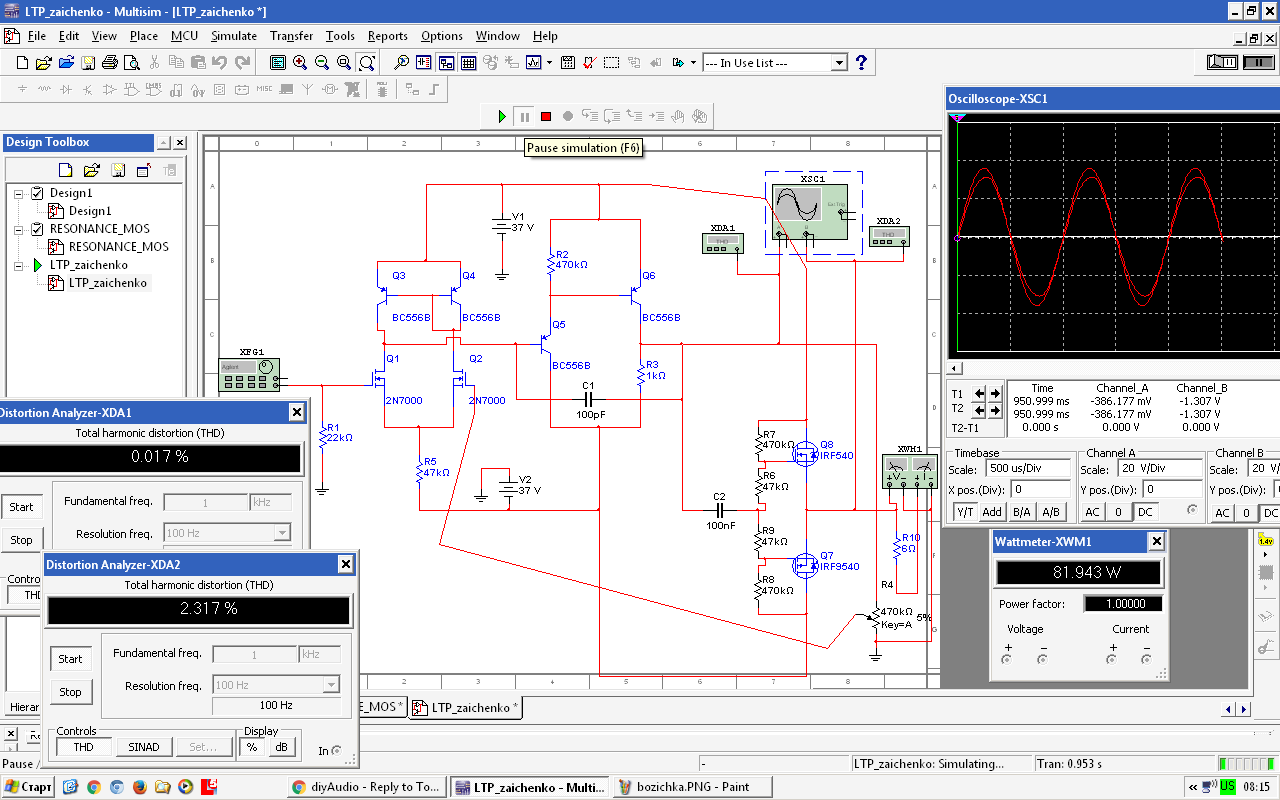The image size is (1280, 800).
Task: Zoom in on the schematic
Action: [x=300, y=62]
